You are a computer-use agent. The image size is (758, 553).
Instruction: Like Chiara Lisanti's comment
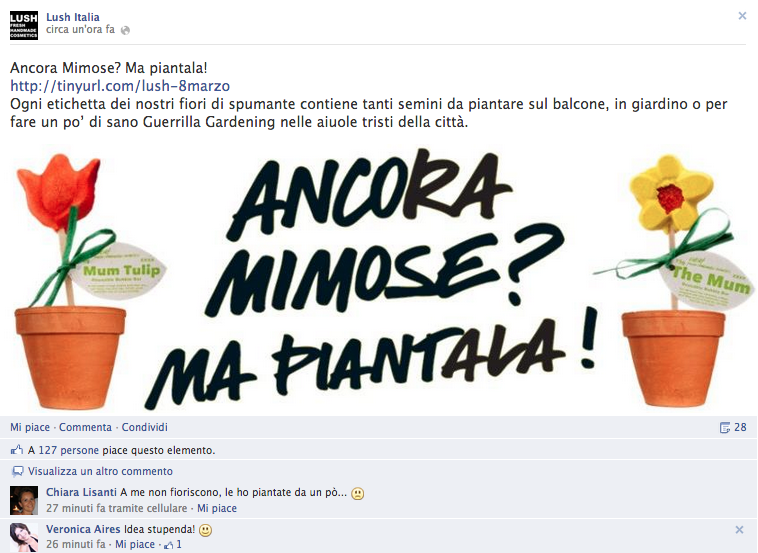click(217, 509)
